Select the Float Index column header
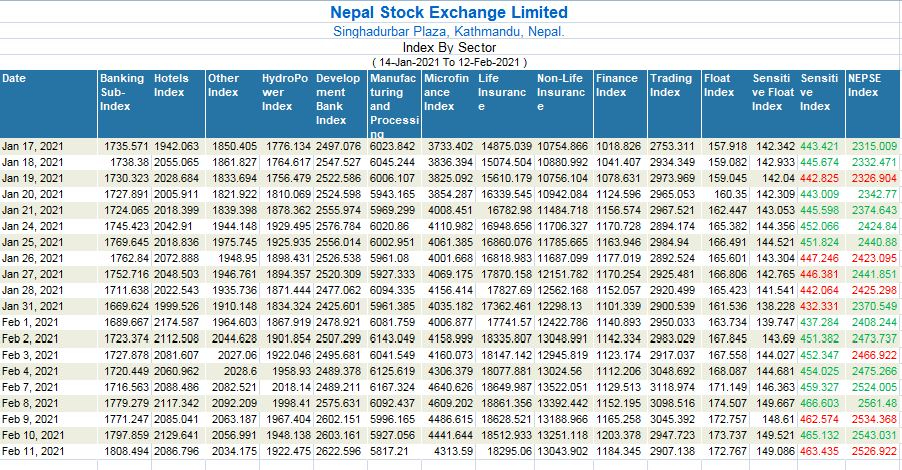 click(718, 85)
